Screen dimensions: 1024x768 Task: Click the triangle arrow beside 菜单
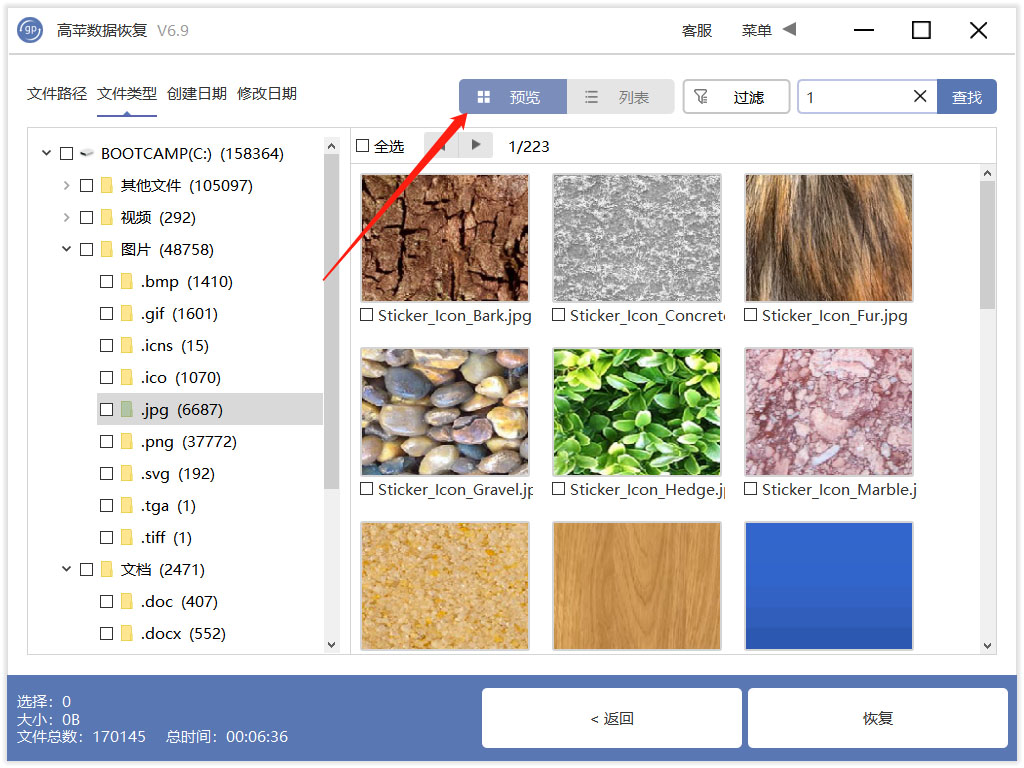[790, 29]
